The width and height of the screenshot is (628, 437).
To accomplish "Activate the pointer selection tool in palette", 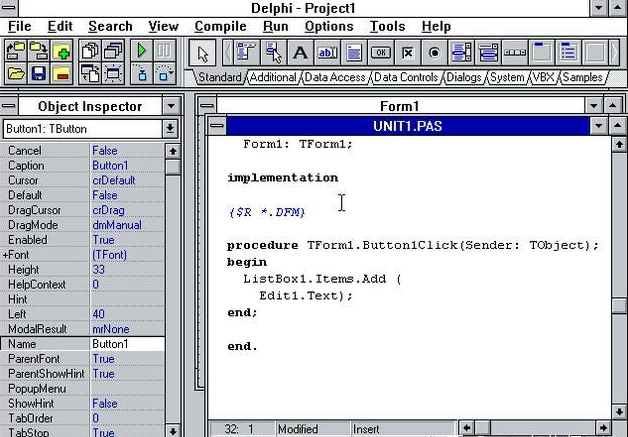I will 202,53.
